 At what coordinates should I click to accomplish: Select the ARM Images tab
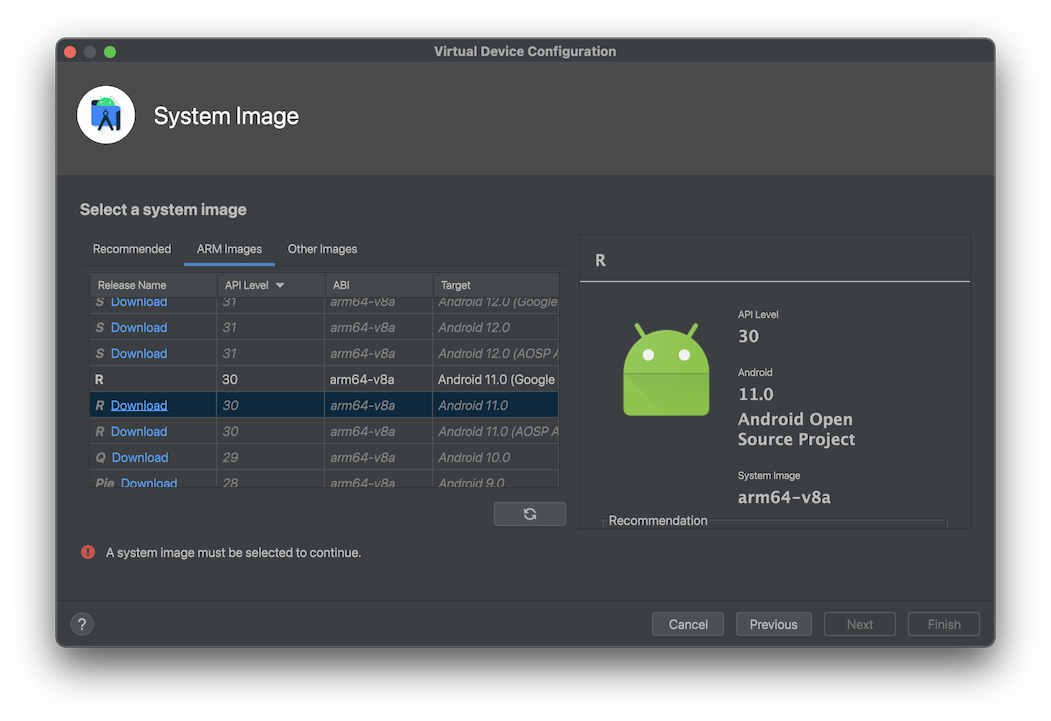coord(229,249)
